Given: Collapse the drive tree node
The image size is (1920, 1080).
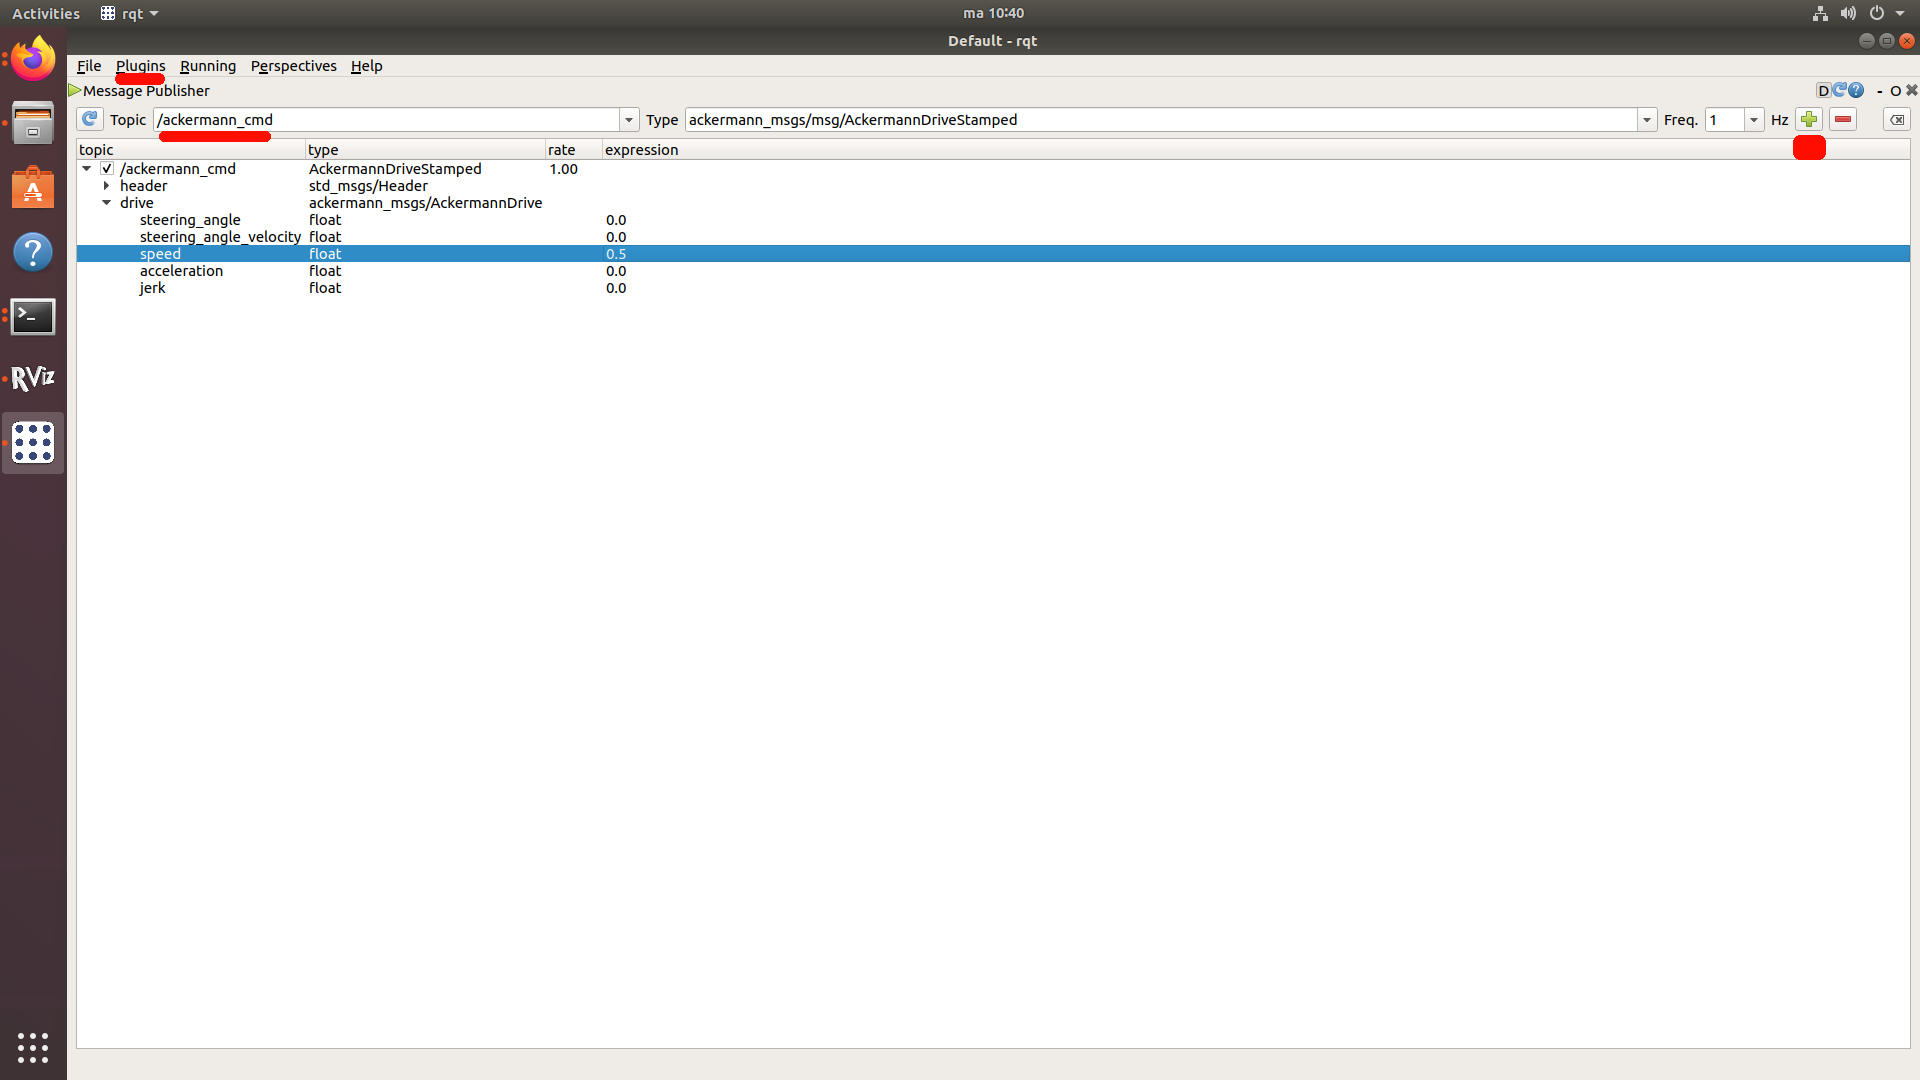Looking at the screenshot, I should pyautogui.click(x=106, y=203).
